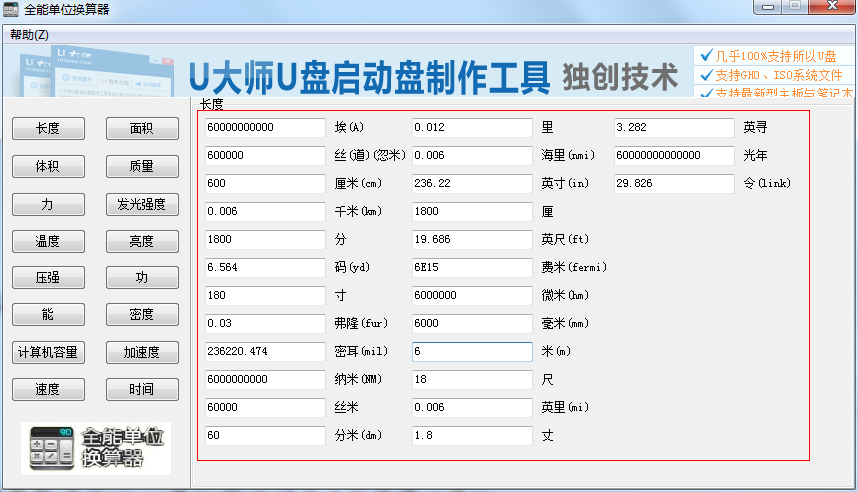Screen dimensions: 858x492
Task: Minimize the 全能单位换算器 window
Action: (767, 7)
